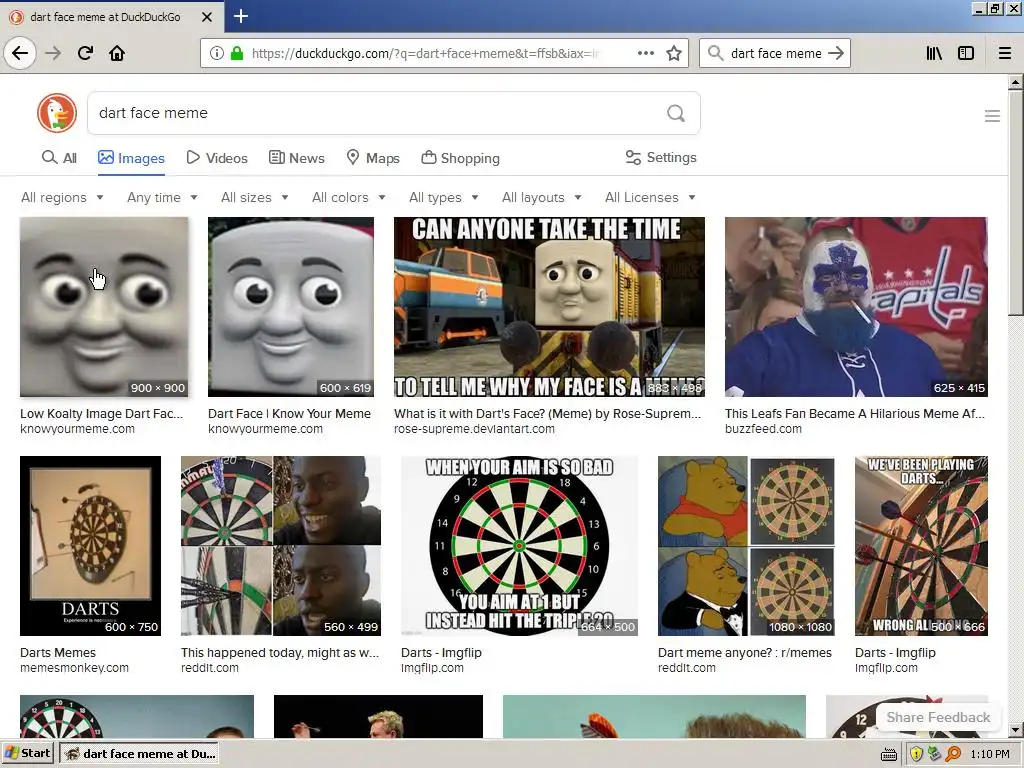Expand the All types filter

point(443,197)
